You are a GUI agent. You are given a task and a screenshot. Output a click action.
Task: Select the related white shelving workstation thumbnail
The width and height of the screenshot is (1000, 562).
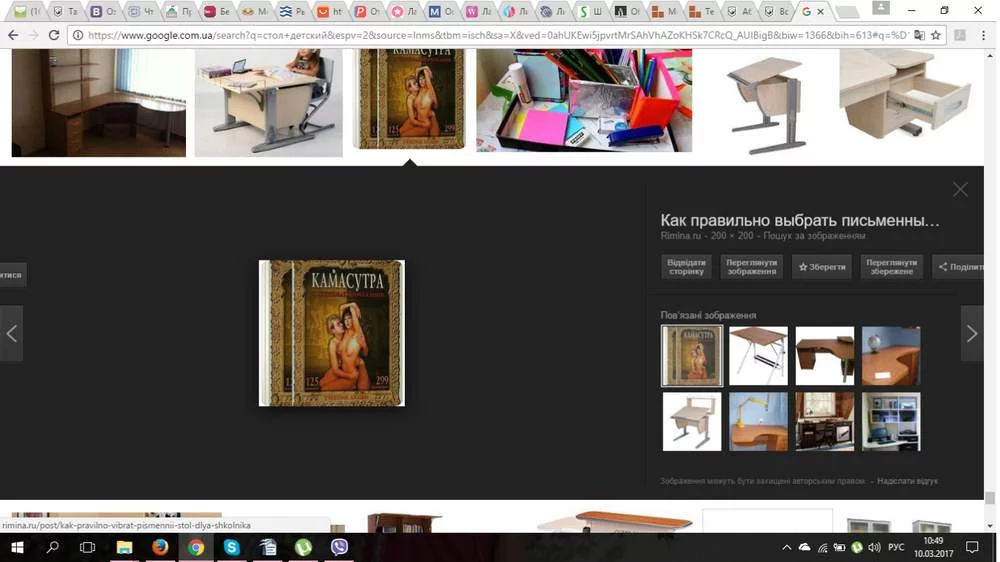(891, 422)
